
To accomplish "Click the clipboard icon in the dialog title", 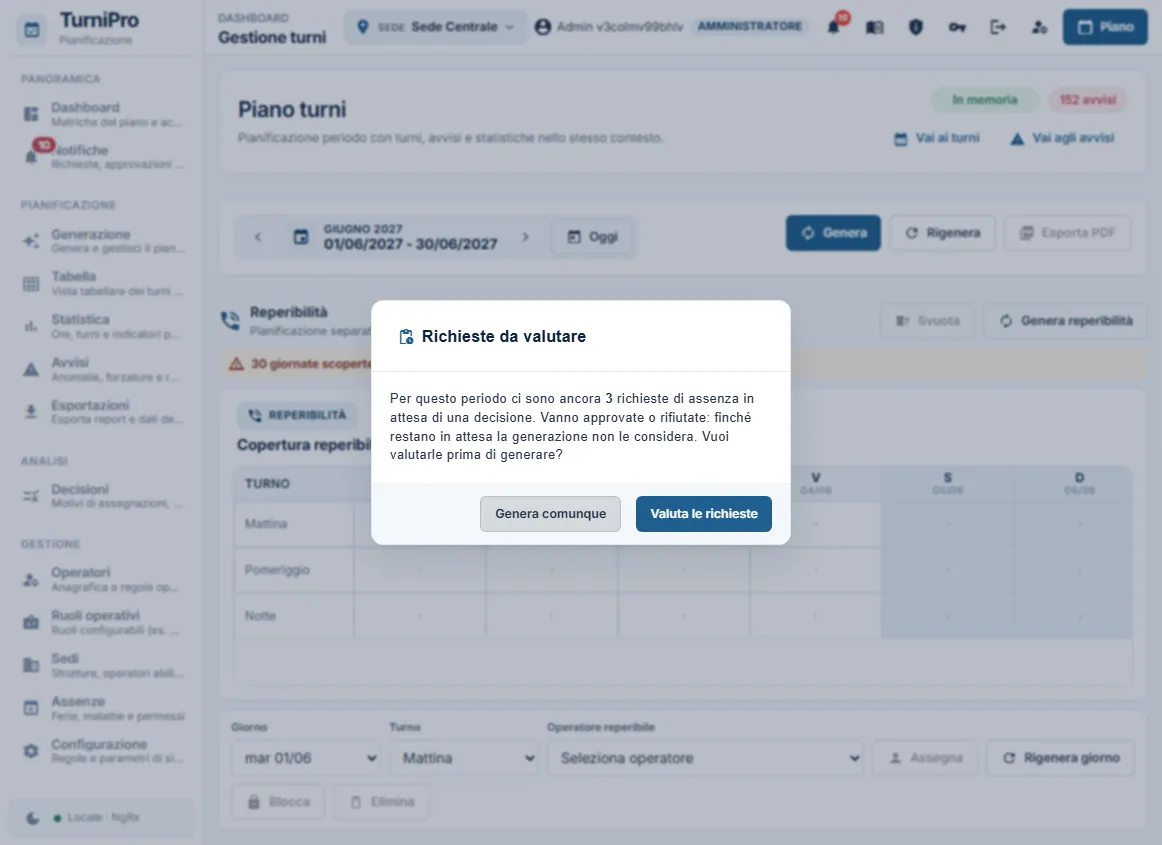I will [406, 337].
